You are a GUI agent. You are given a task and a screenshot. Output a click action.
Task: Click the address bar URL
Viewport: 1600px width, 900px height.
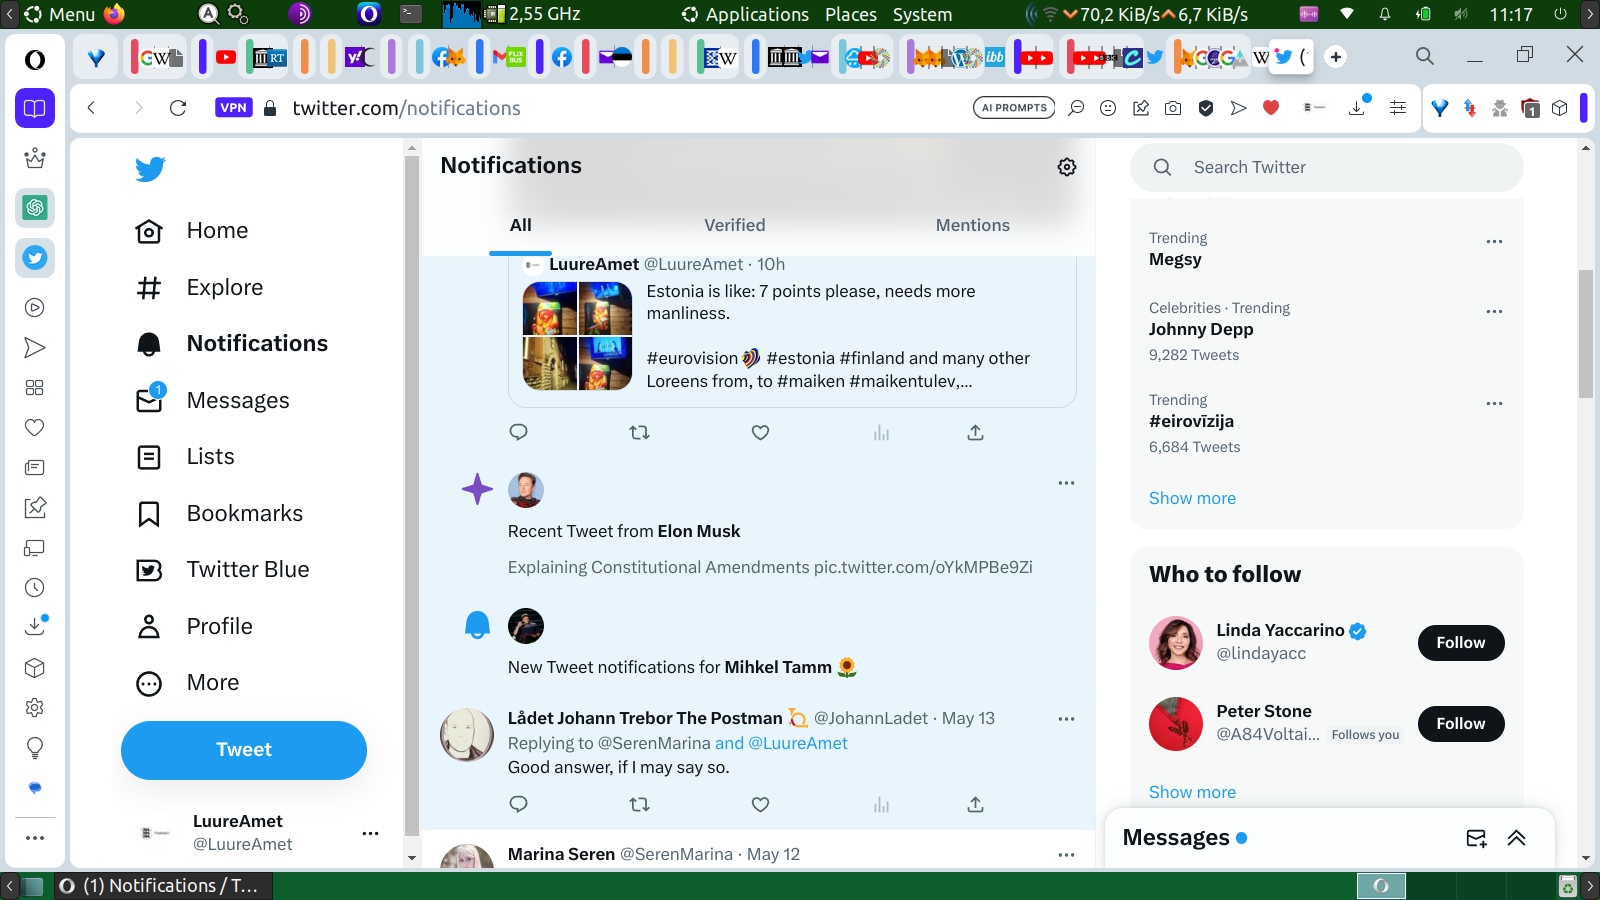click(x=406, y=108)
